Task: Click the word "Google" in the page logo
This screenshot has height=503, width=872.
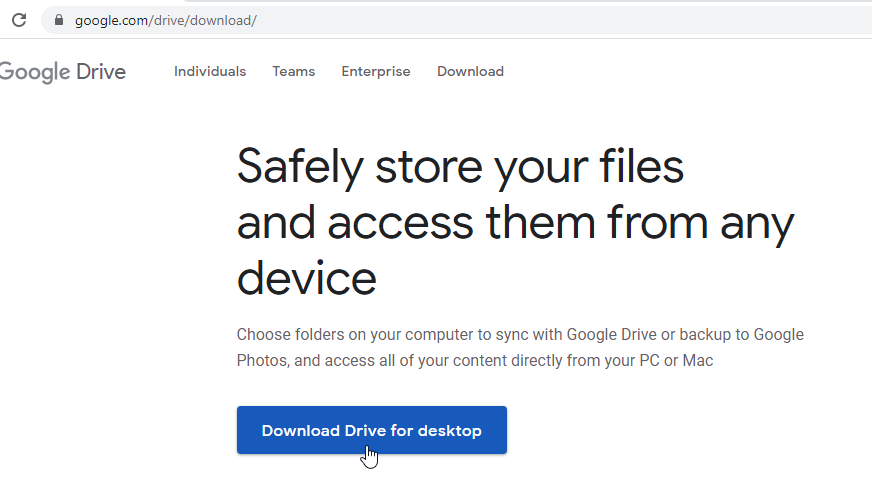Action: tap(35, 72)
